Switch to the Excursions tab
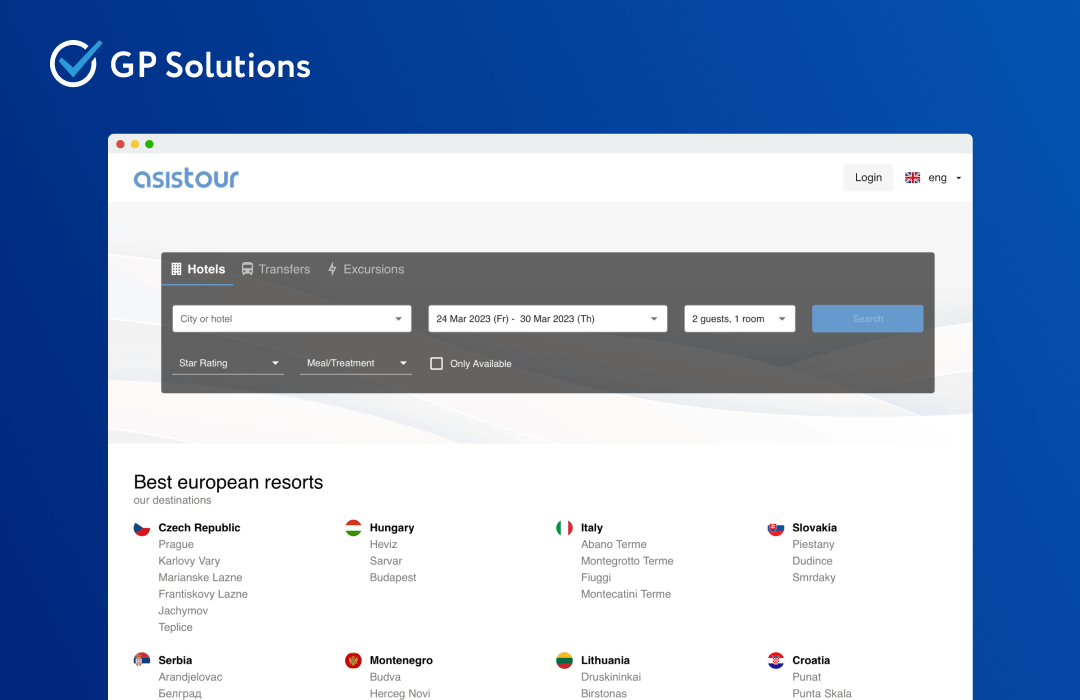Screen dimensions: 1080x700 pyautogui.click(x=366, y=269)
